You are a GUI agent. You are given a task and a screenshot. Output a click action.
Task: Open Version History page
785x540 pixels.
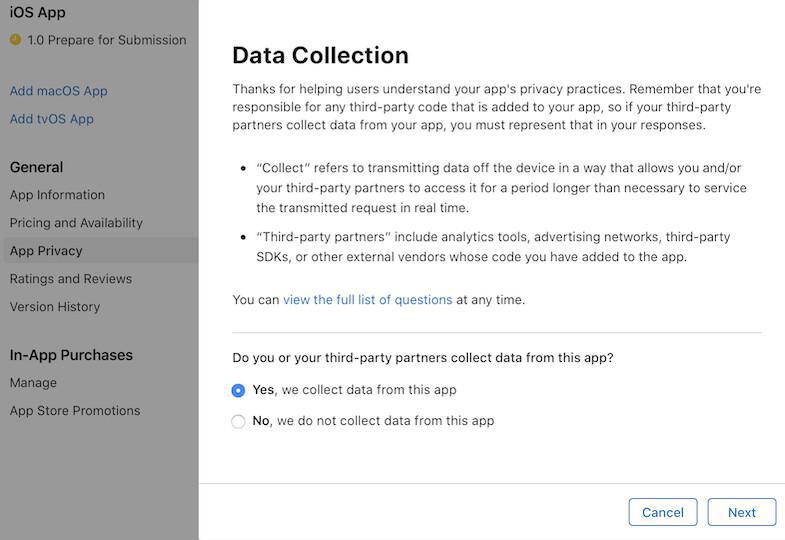pyautogui.click(x=55, y=307)
